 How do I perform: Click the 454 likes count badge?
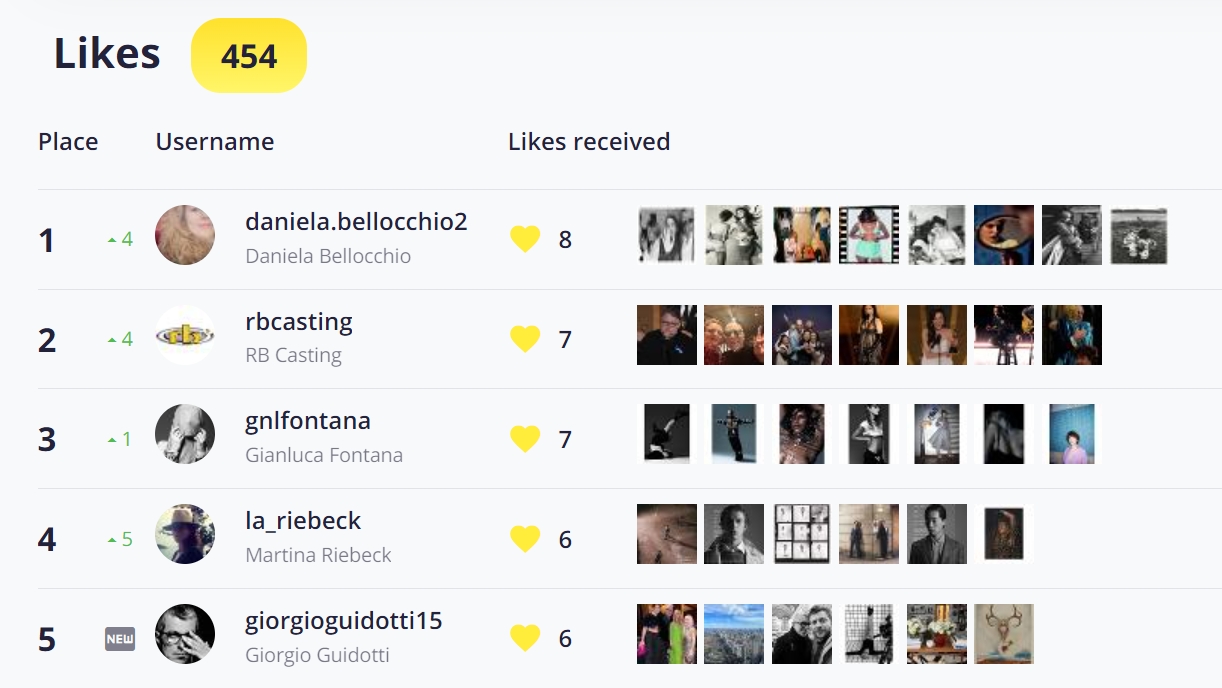click(249, 56)
